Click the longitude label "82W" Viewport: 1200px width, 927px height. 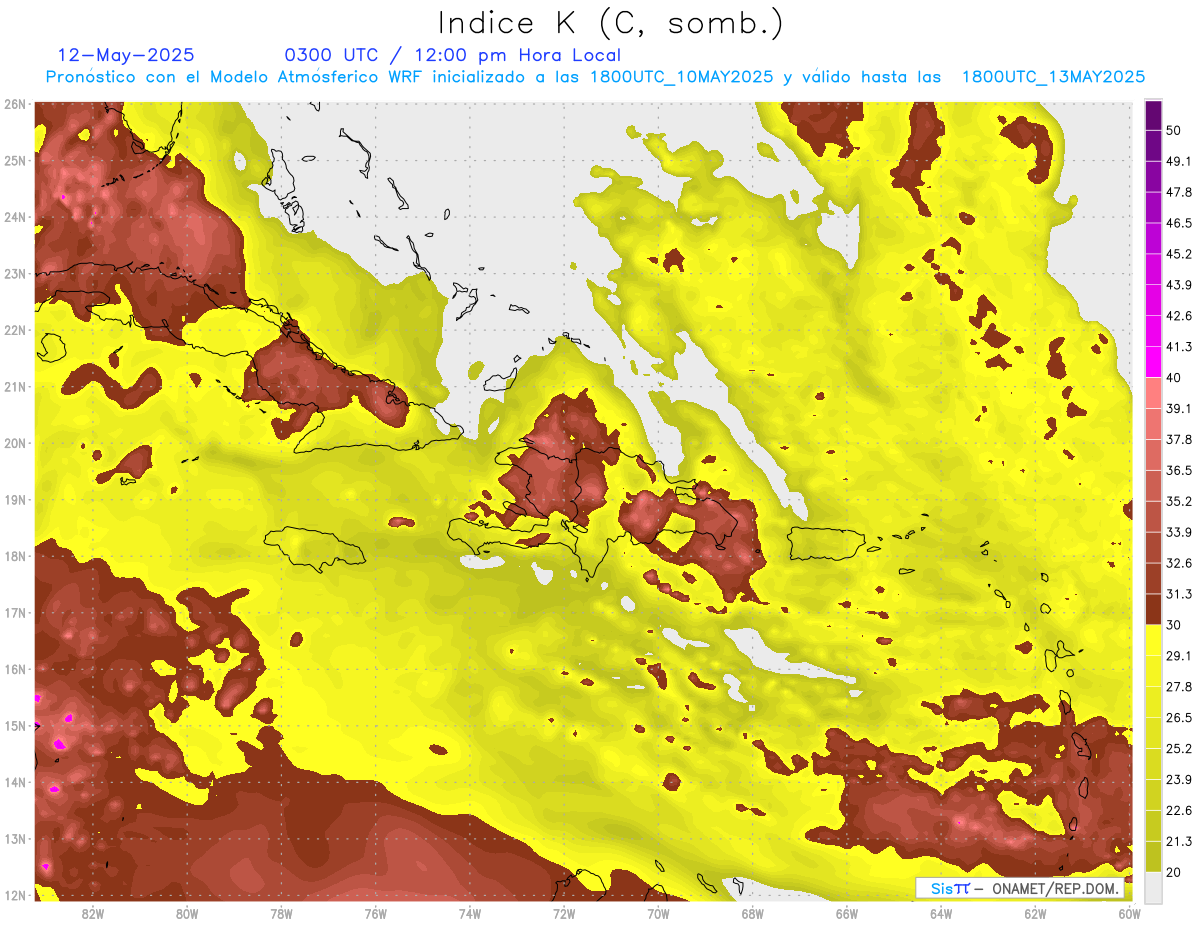pos(93,913)
